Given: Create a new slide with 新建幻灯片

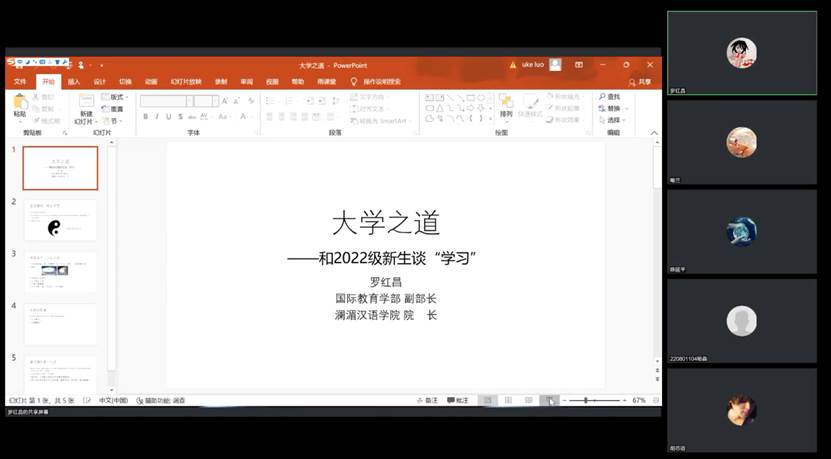Looking at the screenshot, I should click(x=85, y=108).
